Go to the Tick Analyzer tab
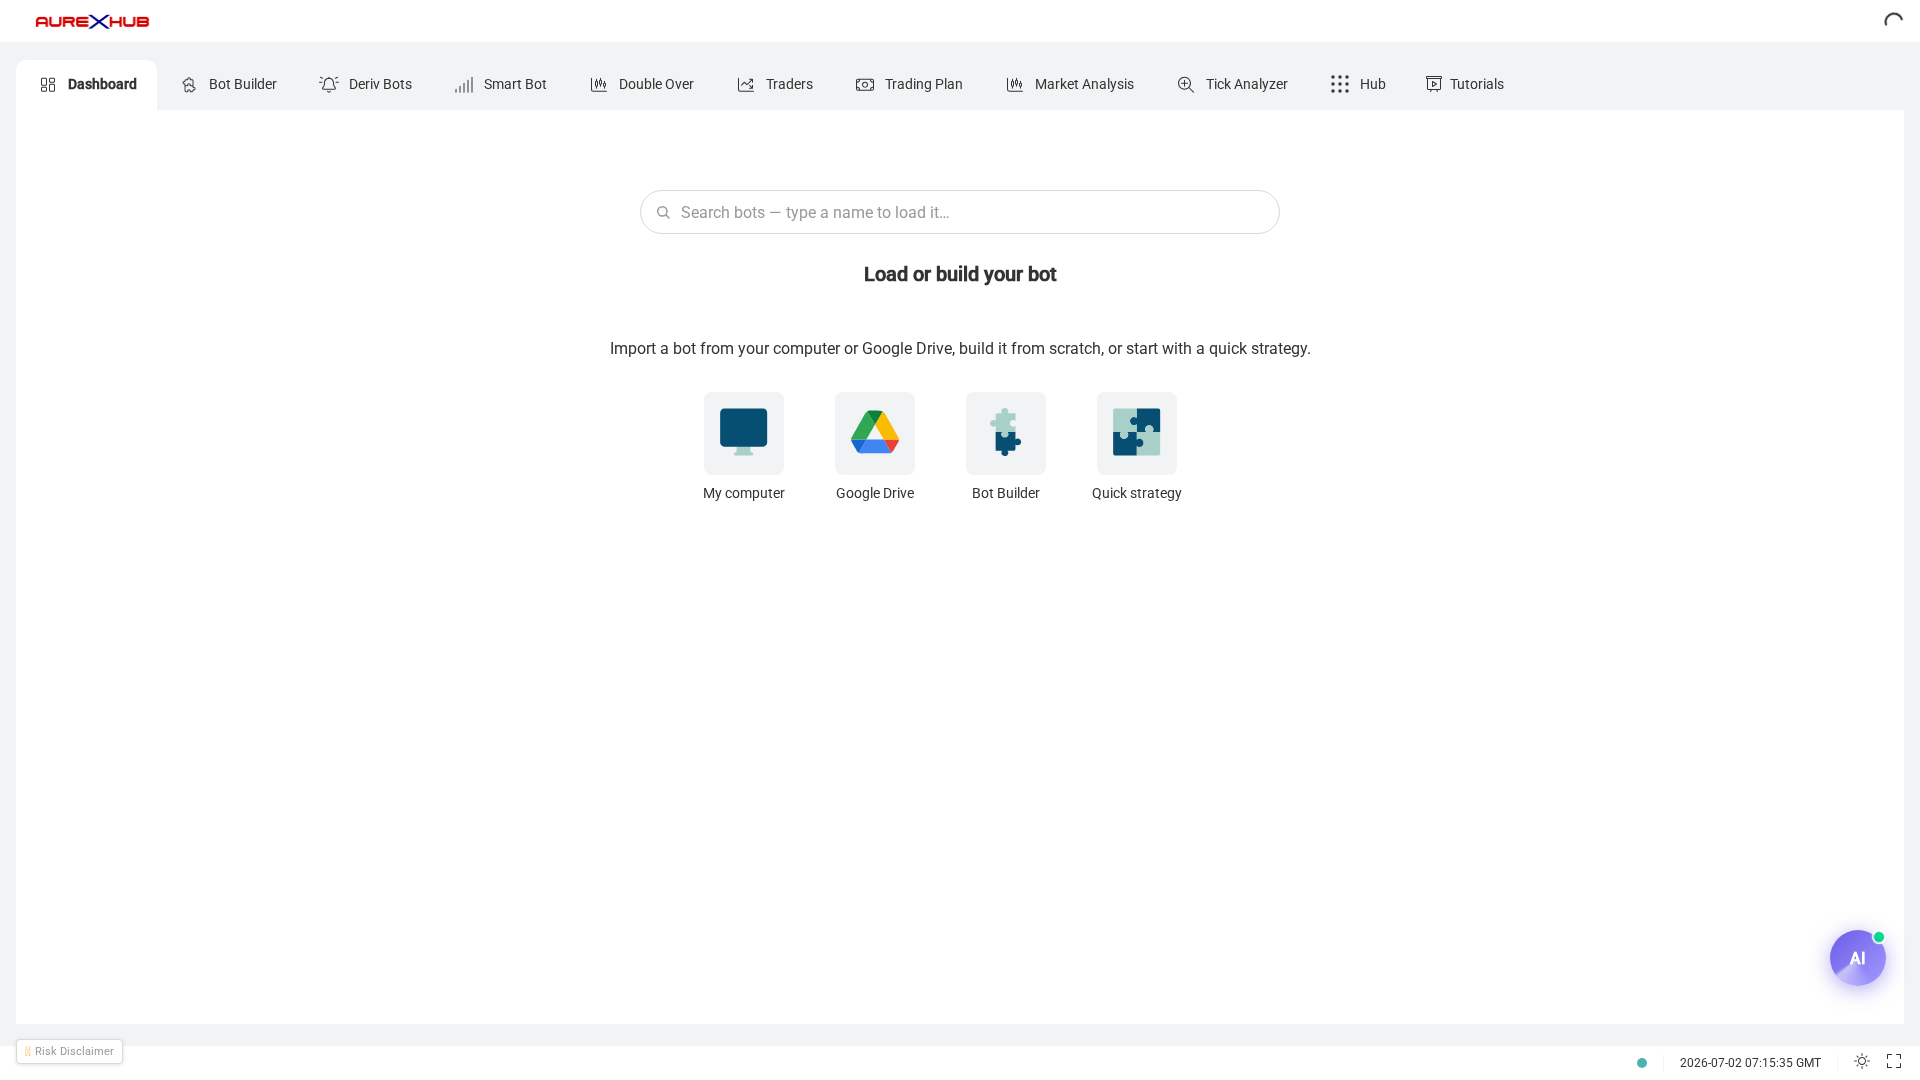1920x1080 pixels. 1232,84
